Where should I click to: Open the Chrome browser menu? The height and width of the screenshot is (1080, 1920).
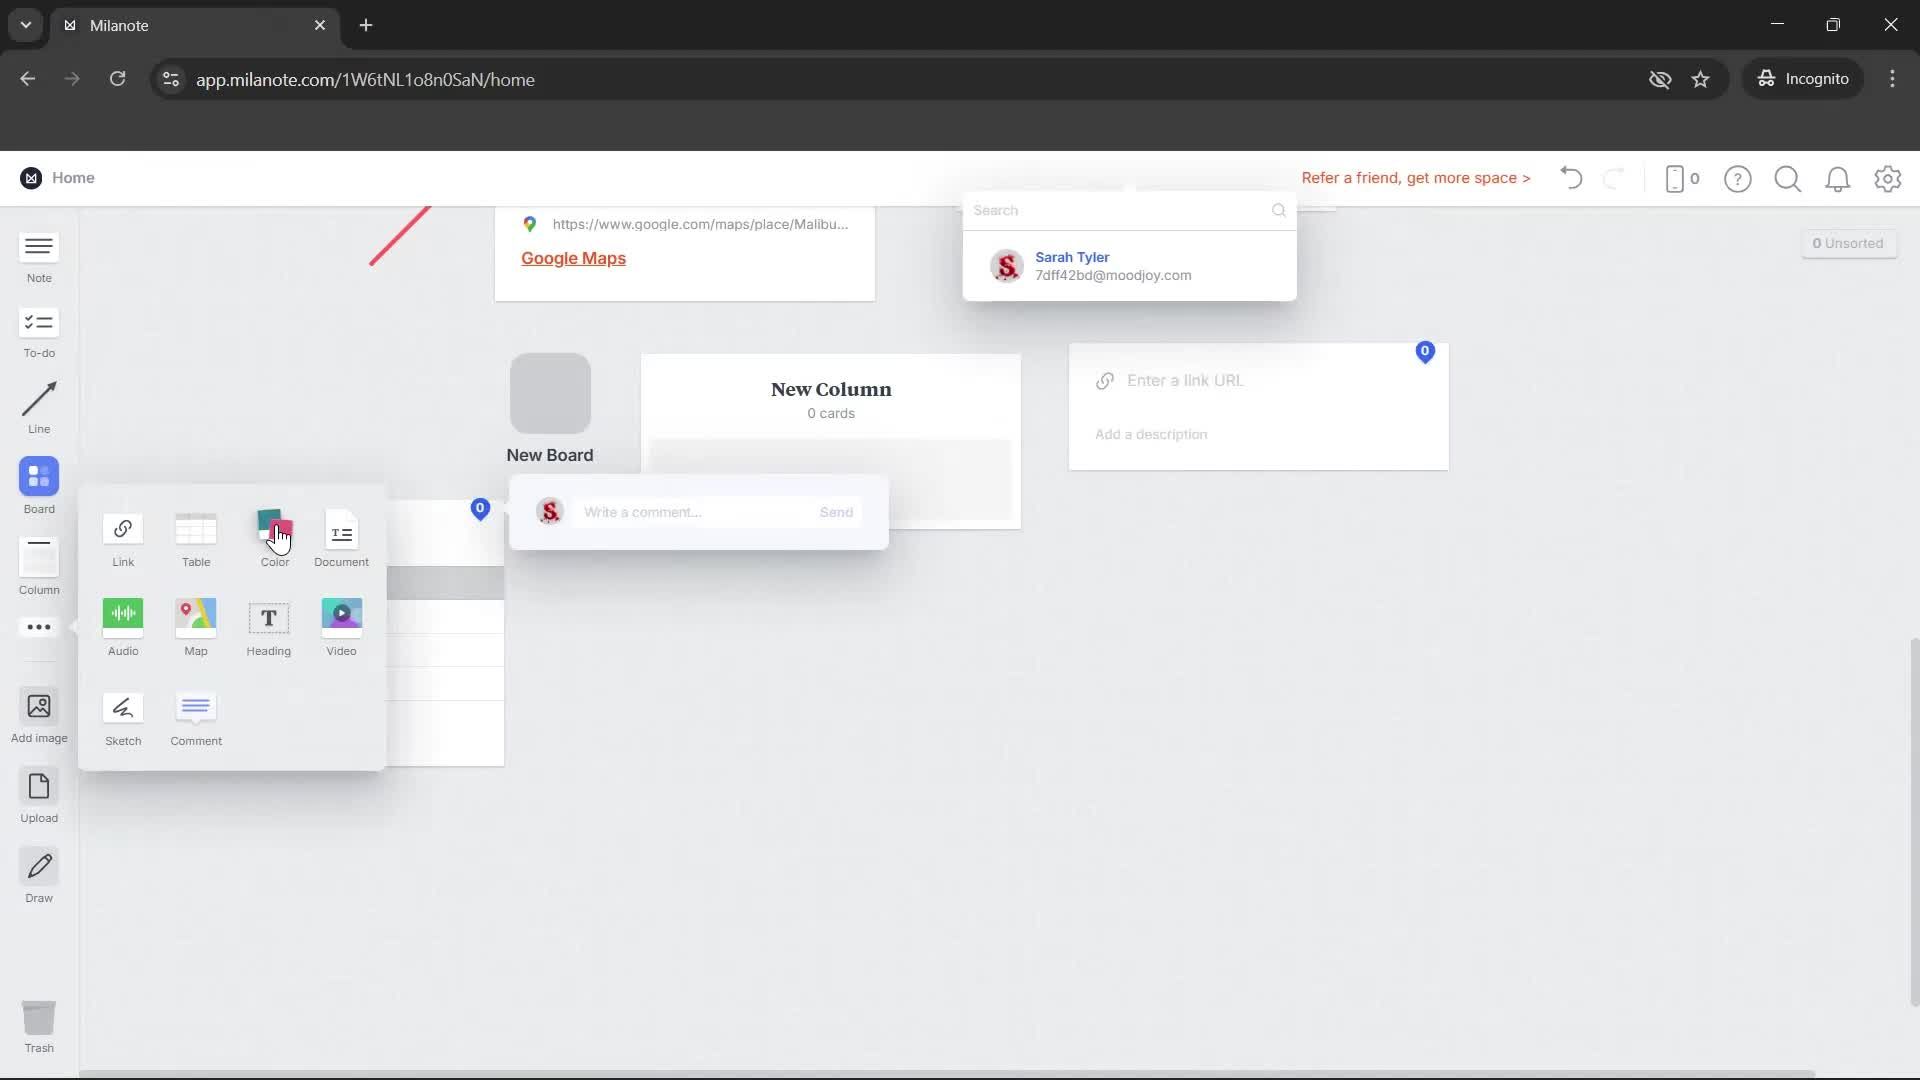click(x=1891, y=79)
